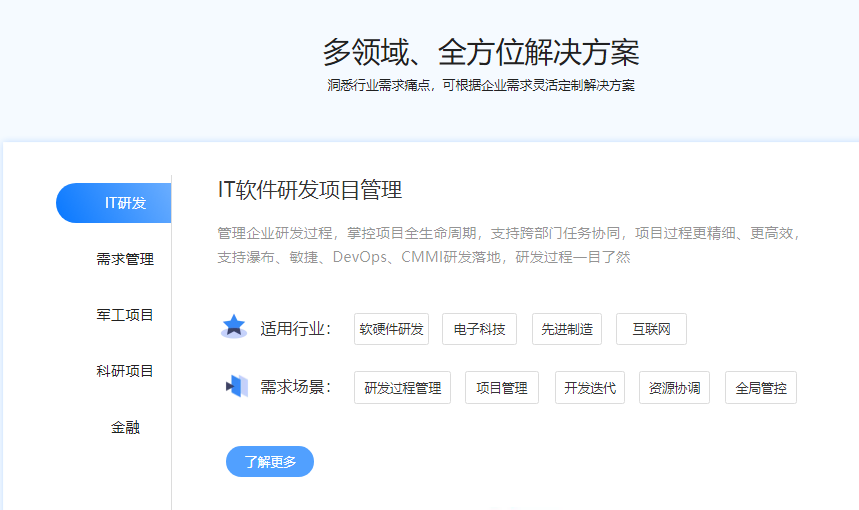The image size is (859, 510).
Task: Switch to the 需求管理 tab
Action: [125, 259]
